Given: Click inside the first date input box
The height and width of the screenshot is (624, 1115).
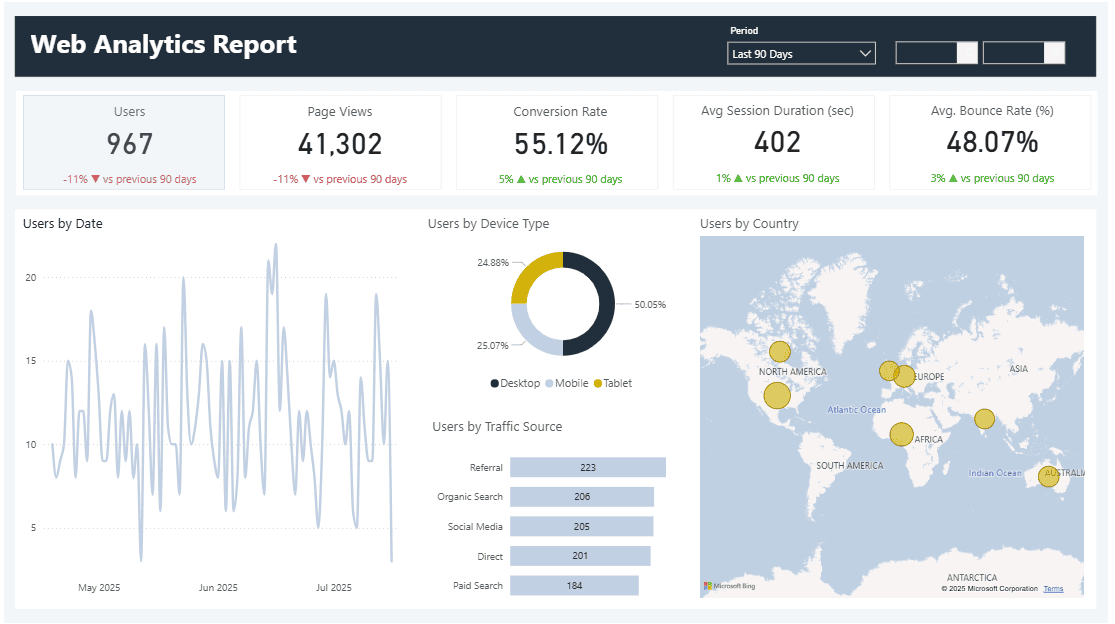Looking at the screenshot, I should coord(926,53).
